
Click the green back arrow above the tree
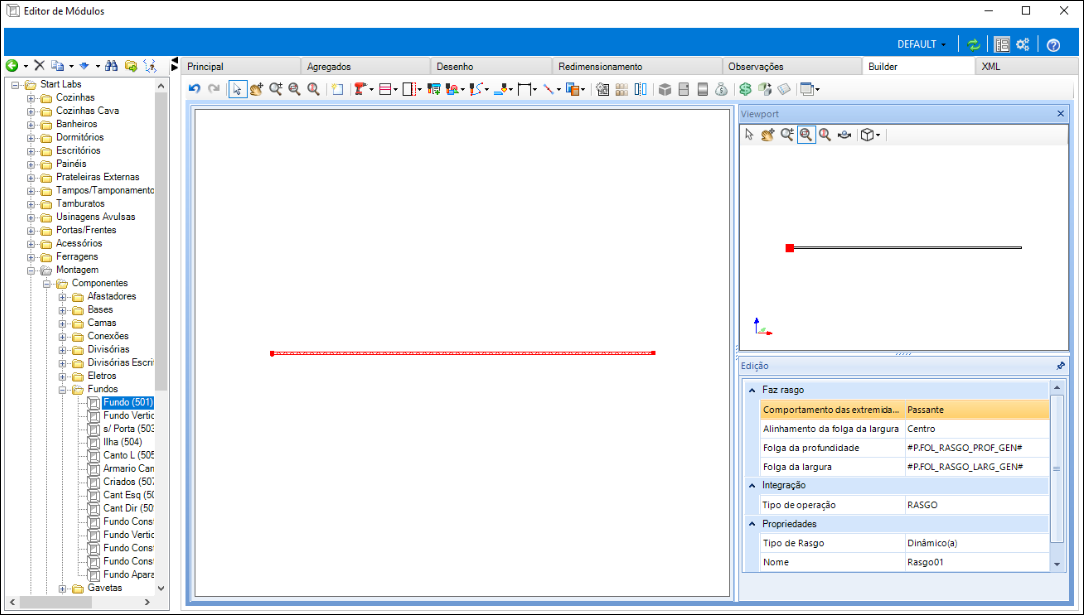point(12,66)
